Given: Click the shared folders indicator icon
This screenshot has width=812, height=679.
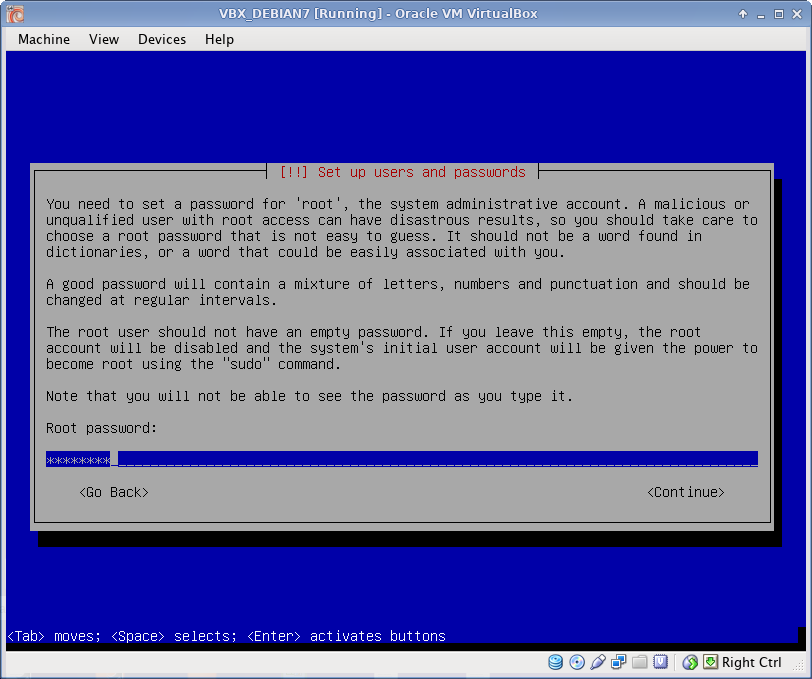Looking at the screenshot, I should pos(640,662).
